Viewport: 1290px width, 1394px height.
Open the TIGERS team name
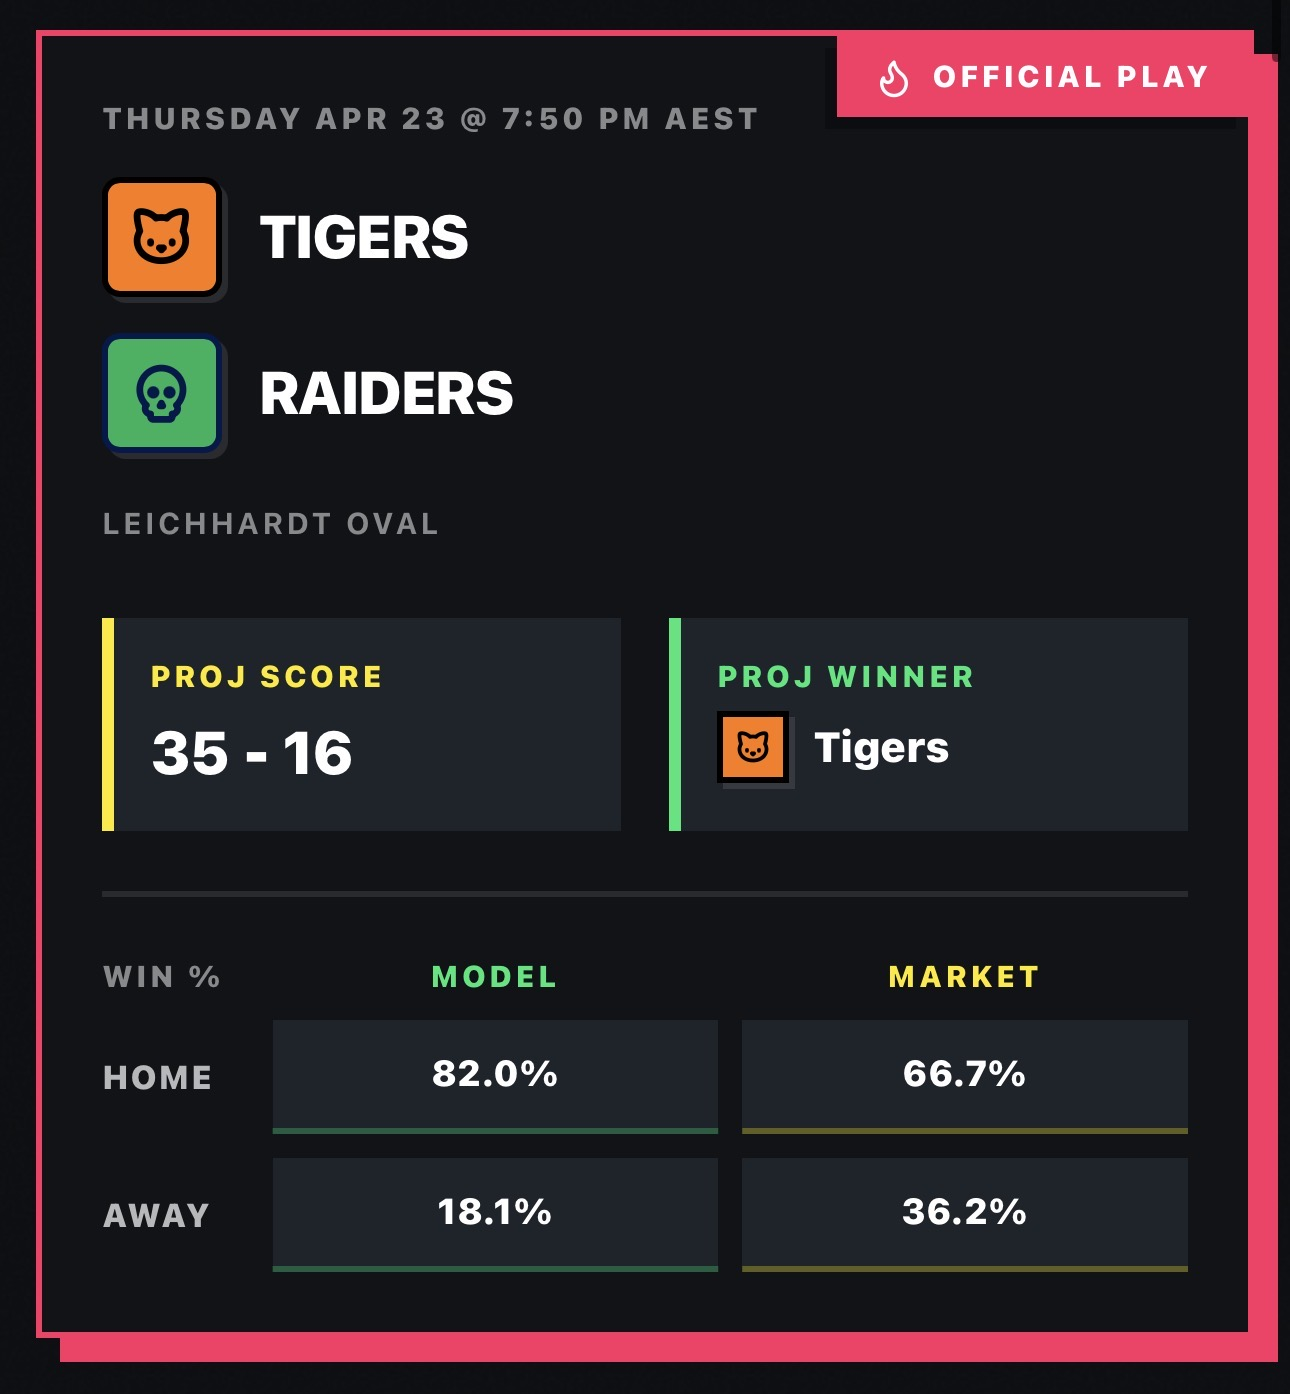point(364,238)
